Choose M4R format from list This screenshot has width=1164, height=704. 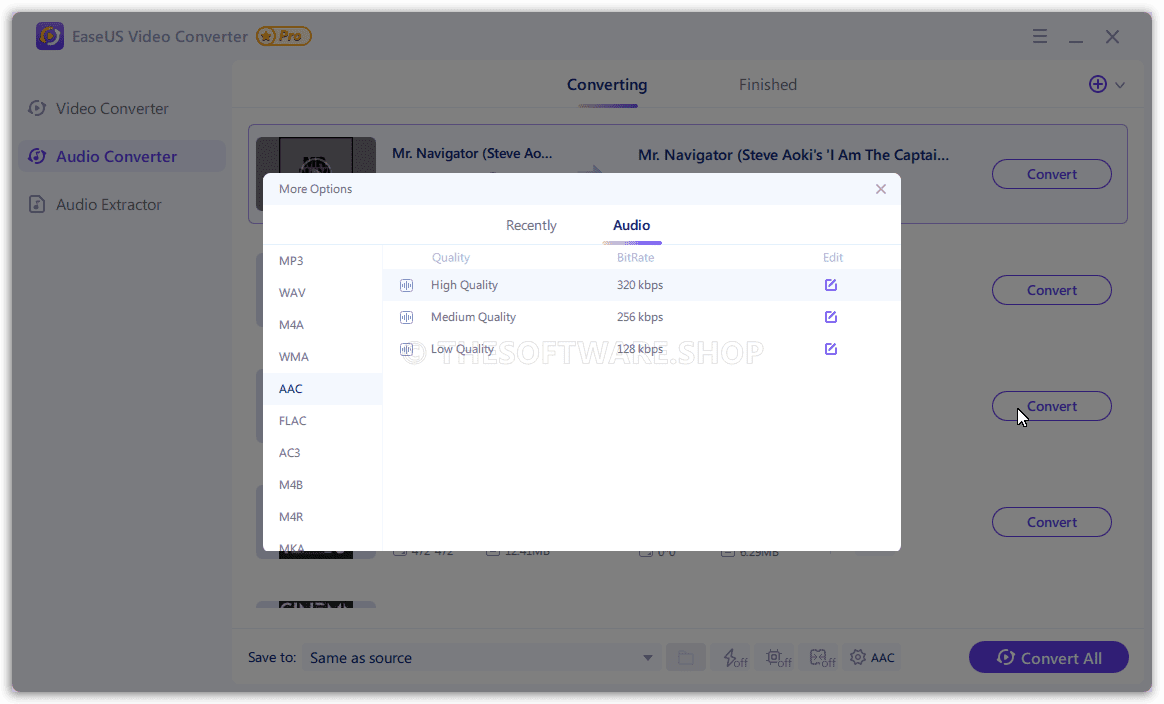pyautogui.click(x=323, y=516)
